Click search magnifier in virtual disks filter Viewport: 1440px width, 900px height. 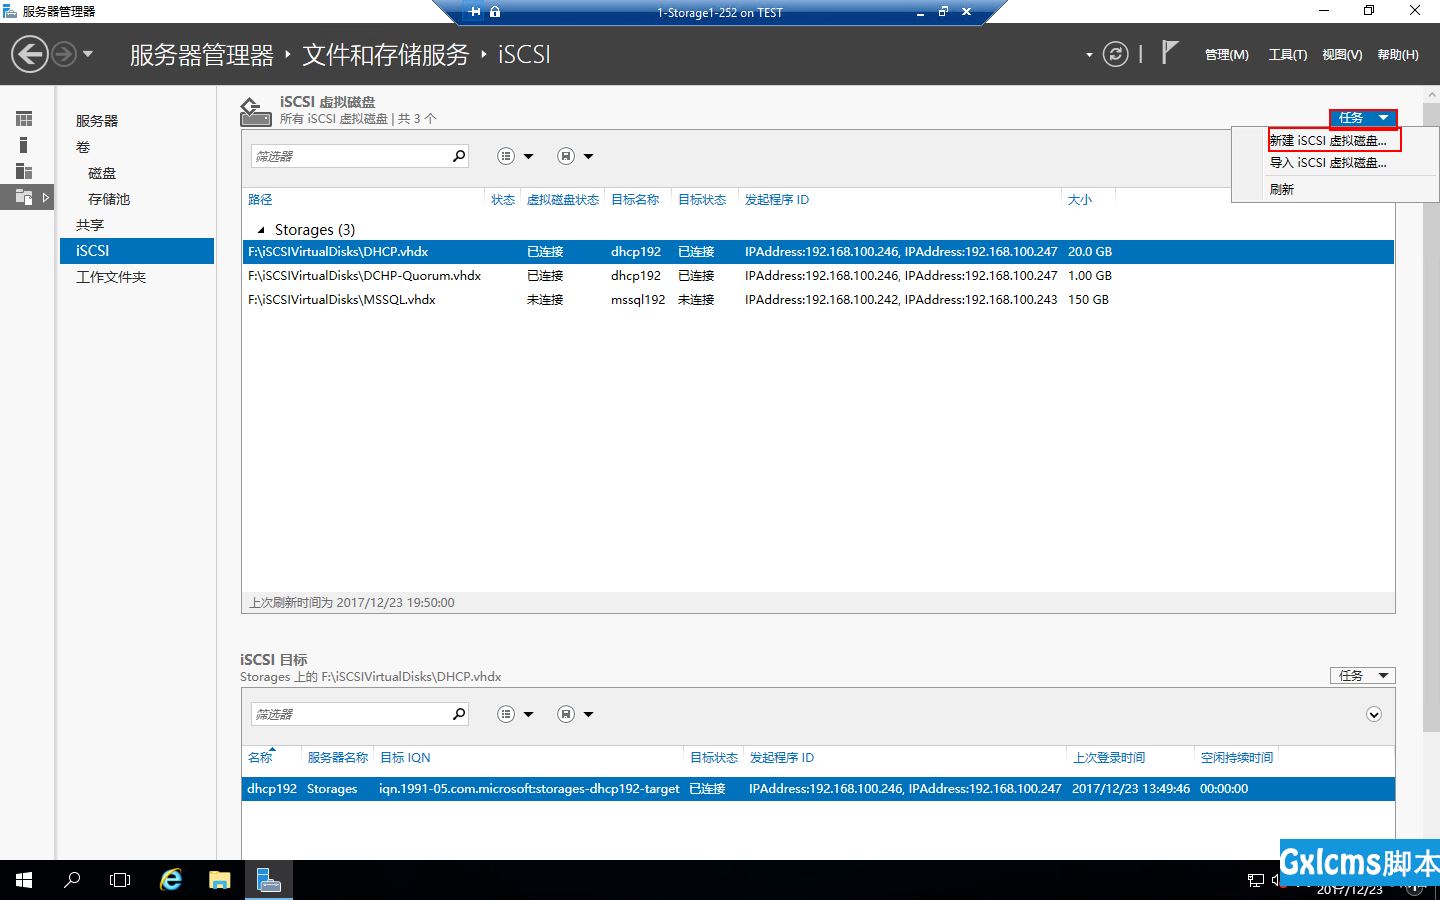pyautogui.click(x=459, y=156)
